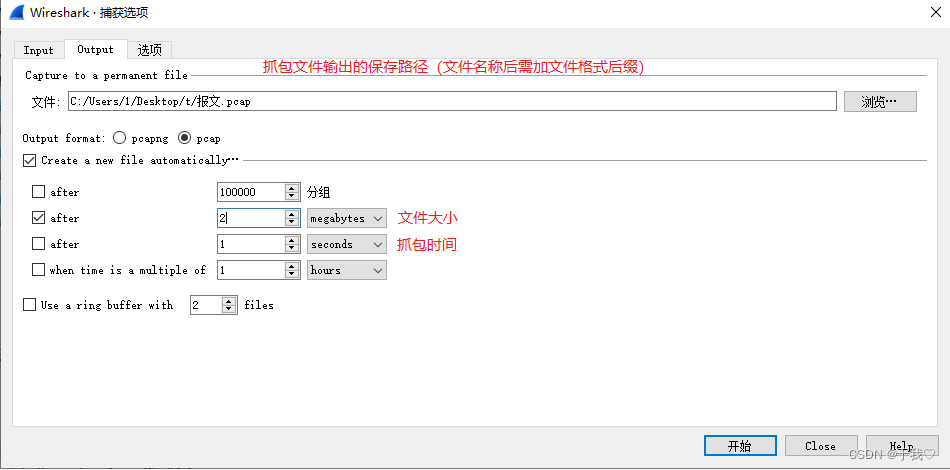Select the Output tab
Viewport: 950px width, 470px height.
(95, 50)
